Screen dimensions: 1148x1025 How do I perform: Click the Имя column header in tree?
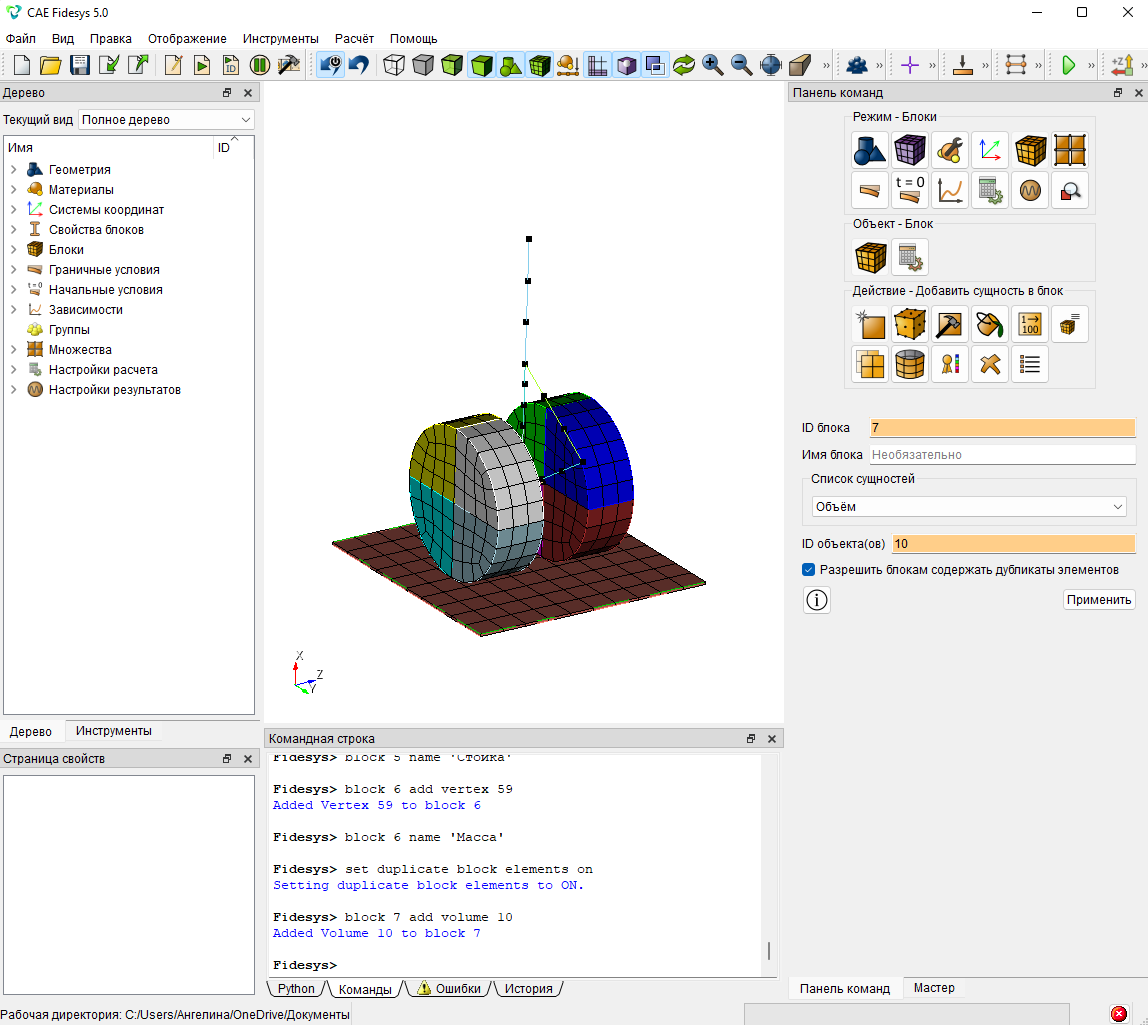[x=108, y=148]
